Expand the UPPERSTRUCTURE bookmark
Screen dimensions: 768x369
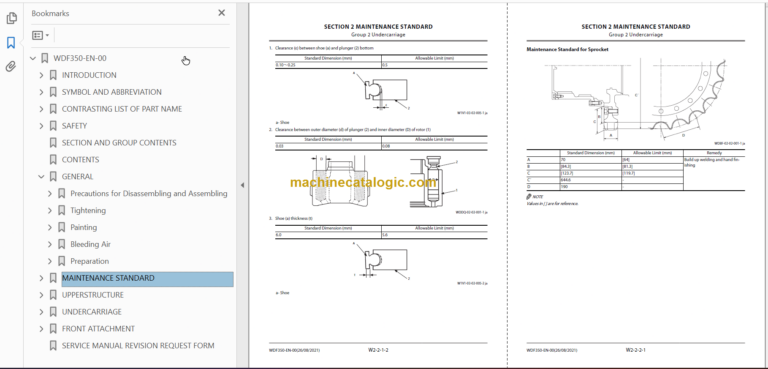pyautogui.click(x=41, y=295)
